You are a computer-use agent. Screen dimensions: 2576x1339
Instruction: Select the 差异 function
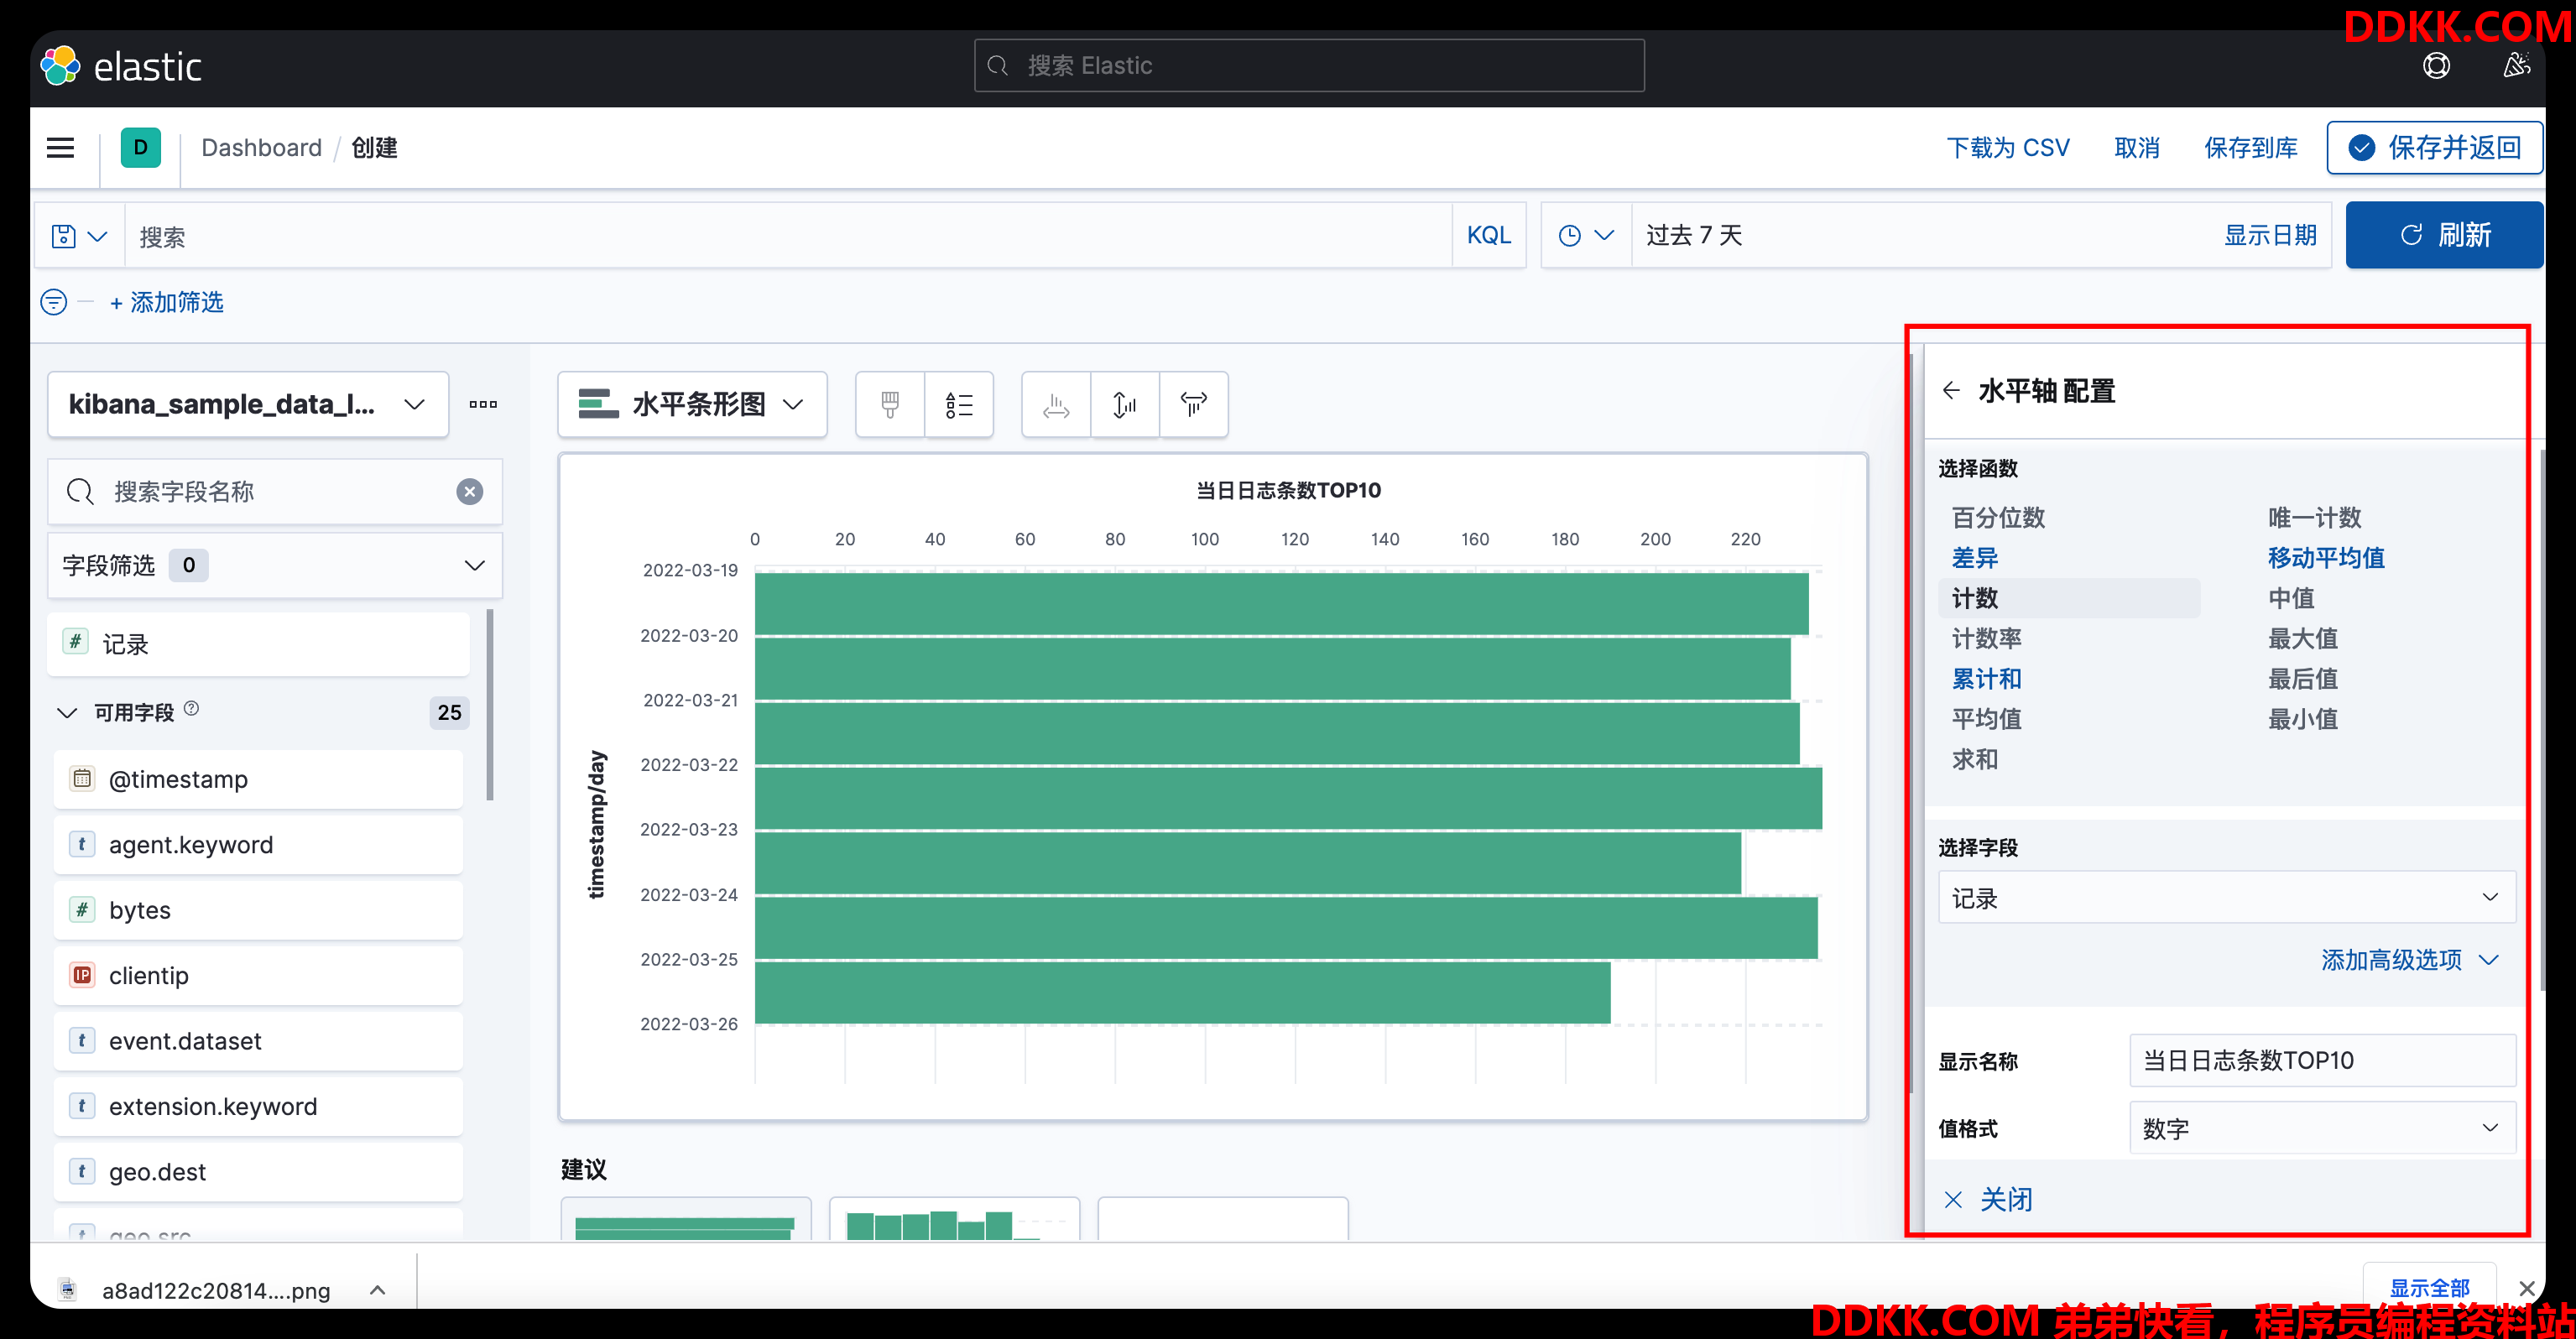[x=1975, y=558]
